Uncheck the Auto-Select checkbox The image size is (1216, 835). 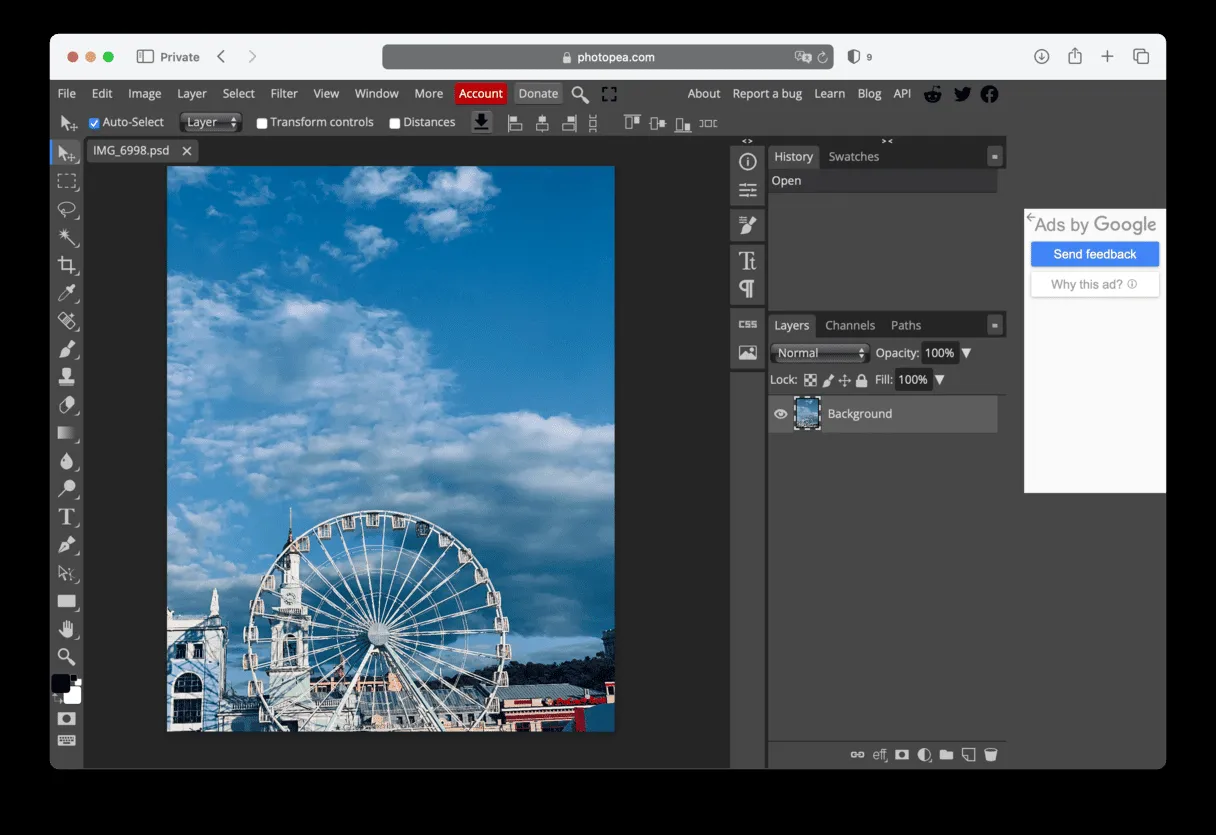click(x=94, y=123)
